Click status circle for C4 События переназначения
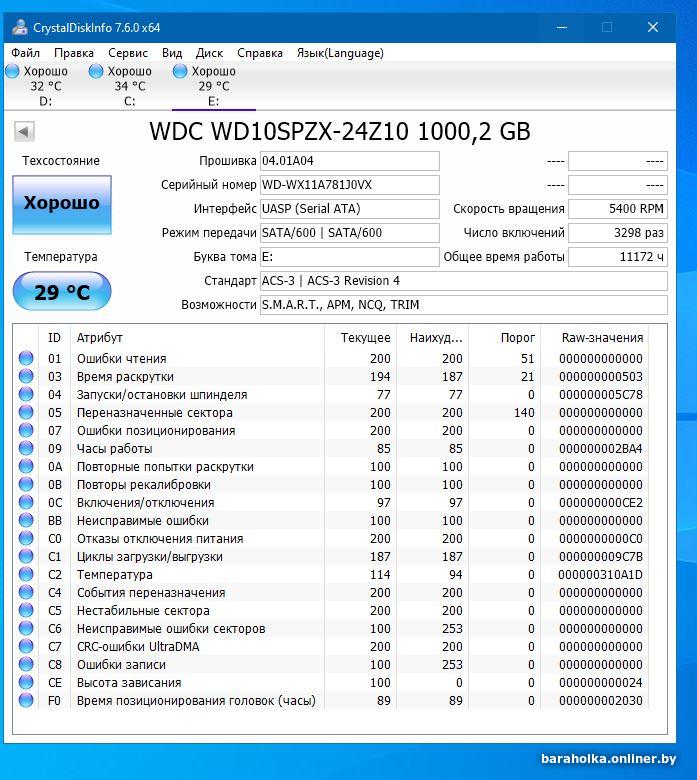The height and width of the screenshot is (780, 697). click(26, 592)
